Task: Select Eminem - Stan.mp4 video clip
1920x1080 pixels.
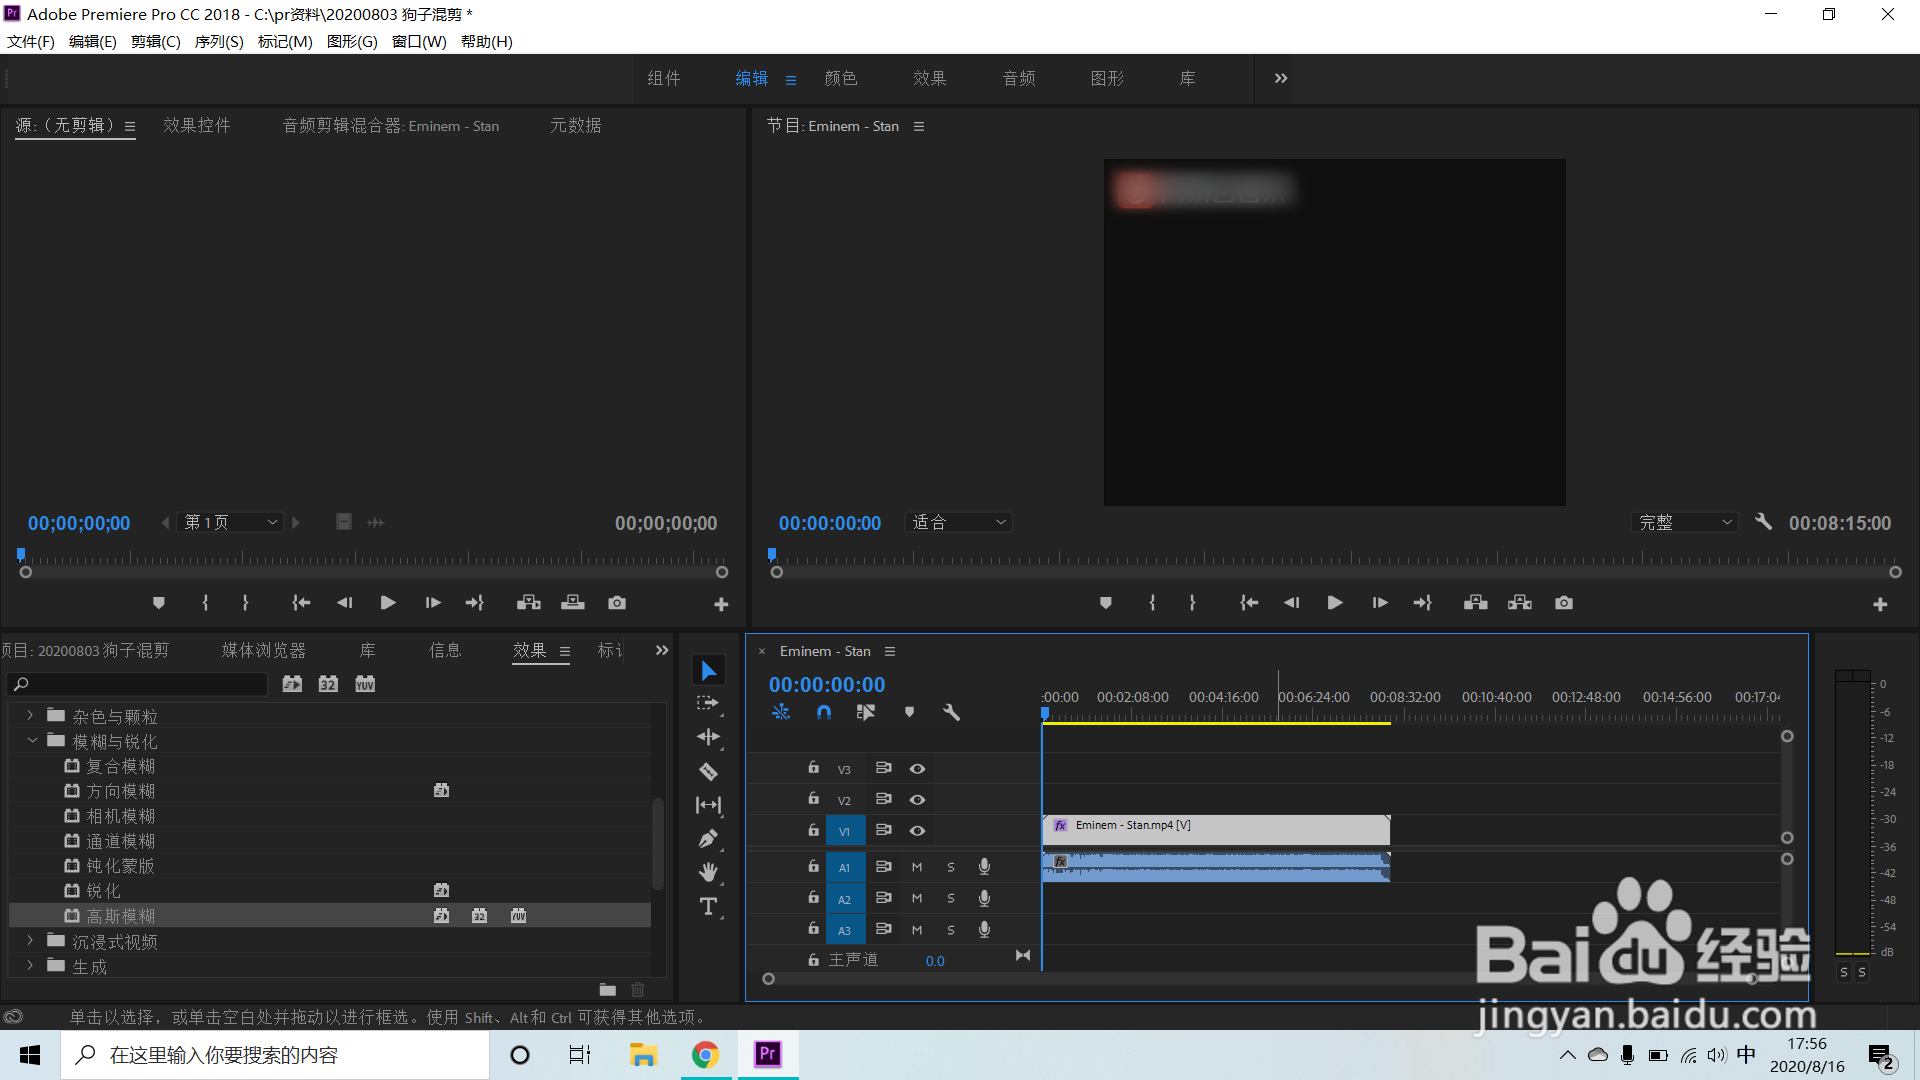Action: 1216,830
